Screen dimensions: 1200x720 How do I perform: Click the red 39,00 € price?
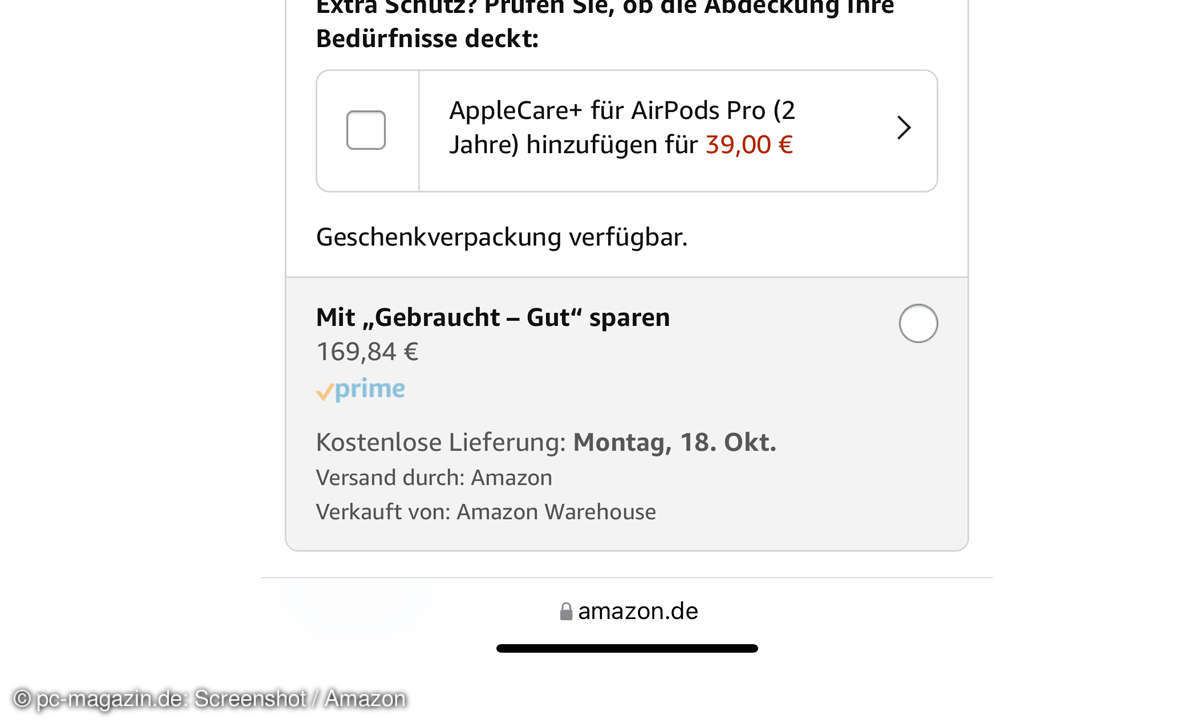pos(749,145)
